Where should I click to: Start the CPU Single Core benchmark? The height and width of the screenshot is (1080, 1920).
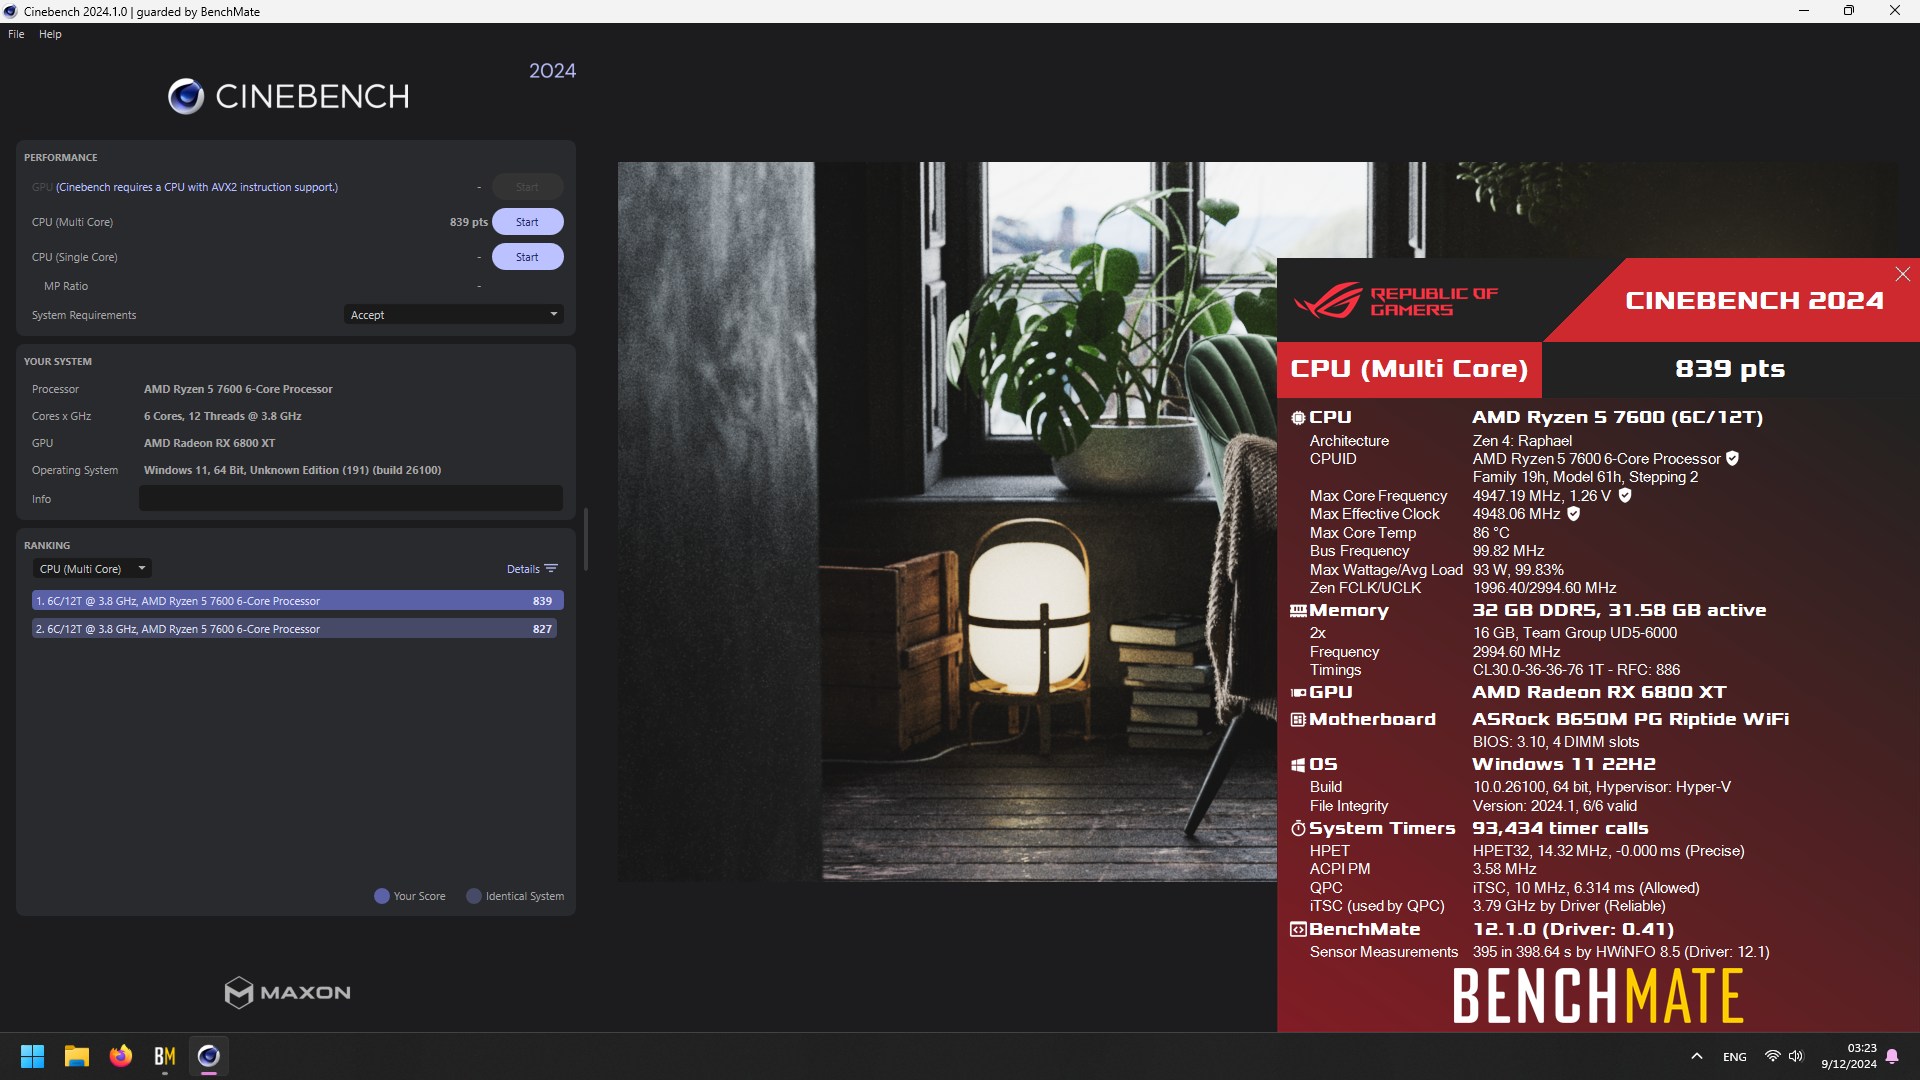[527, 257]
